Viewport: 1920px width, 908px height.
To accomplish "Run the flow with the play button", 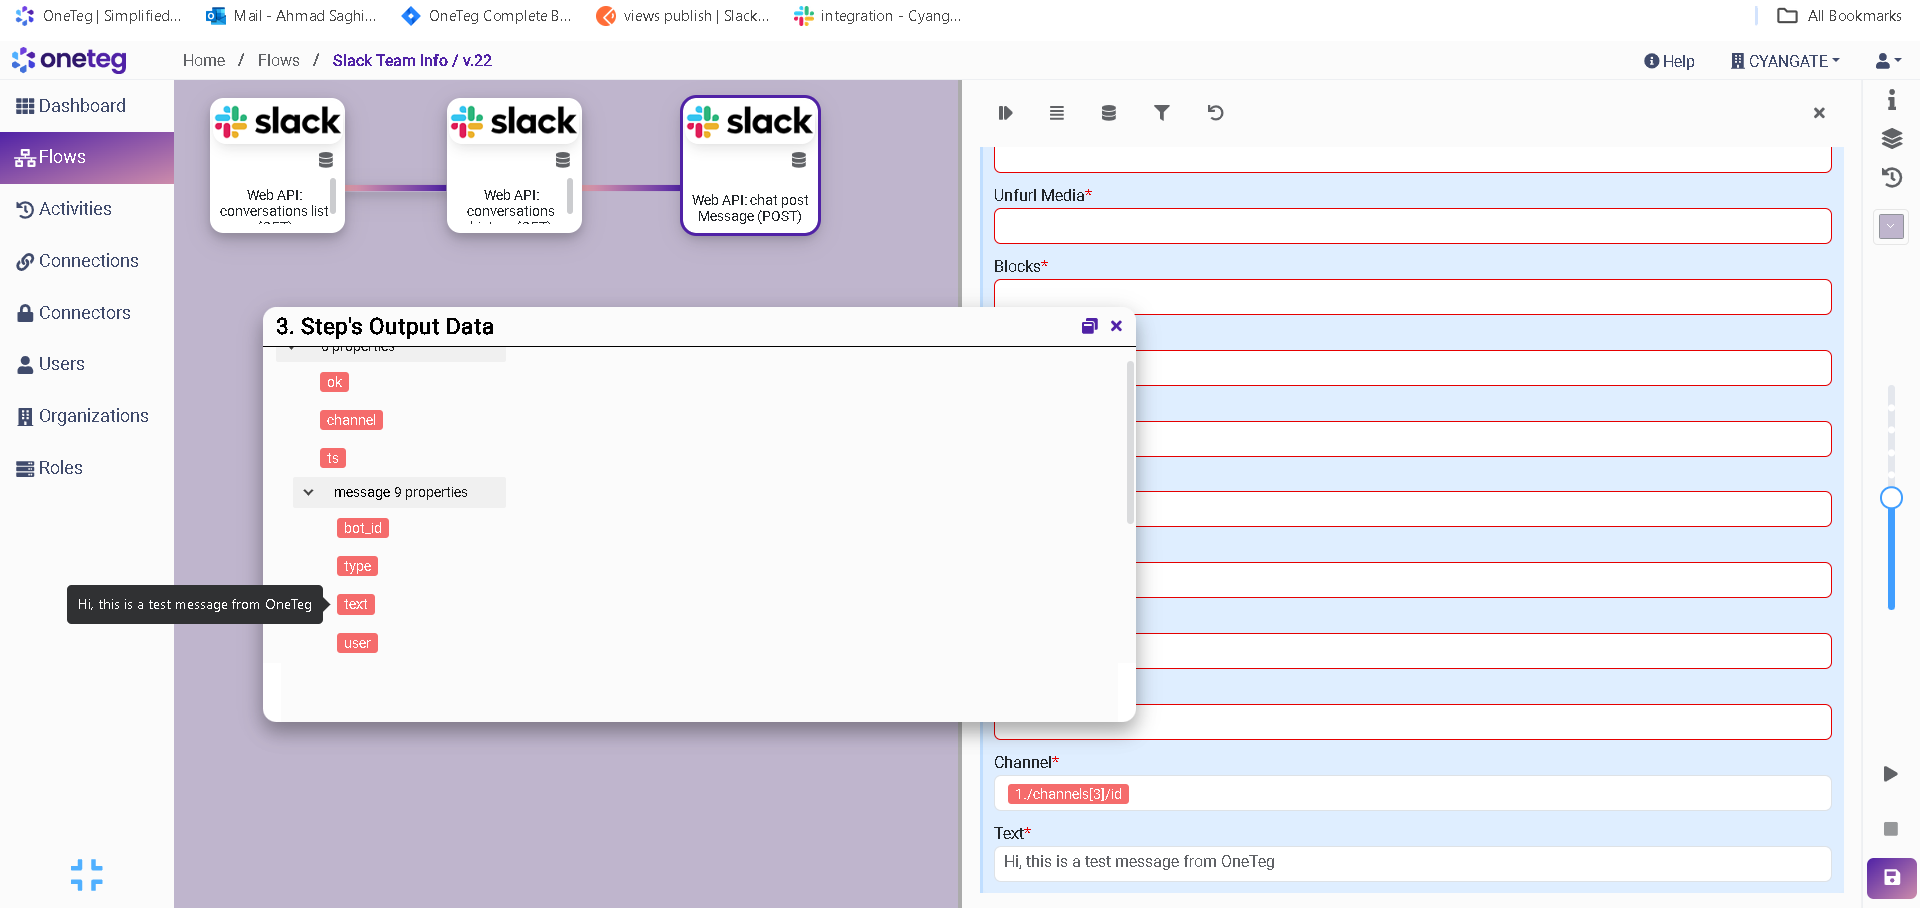I will click(1890, 774).
